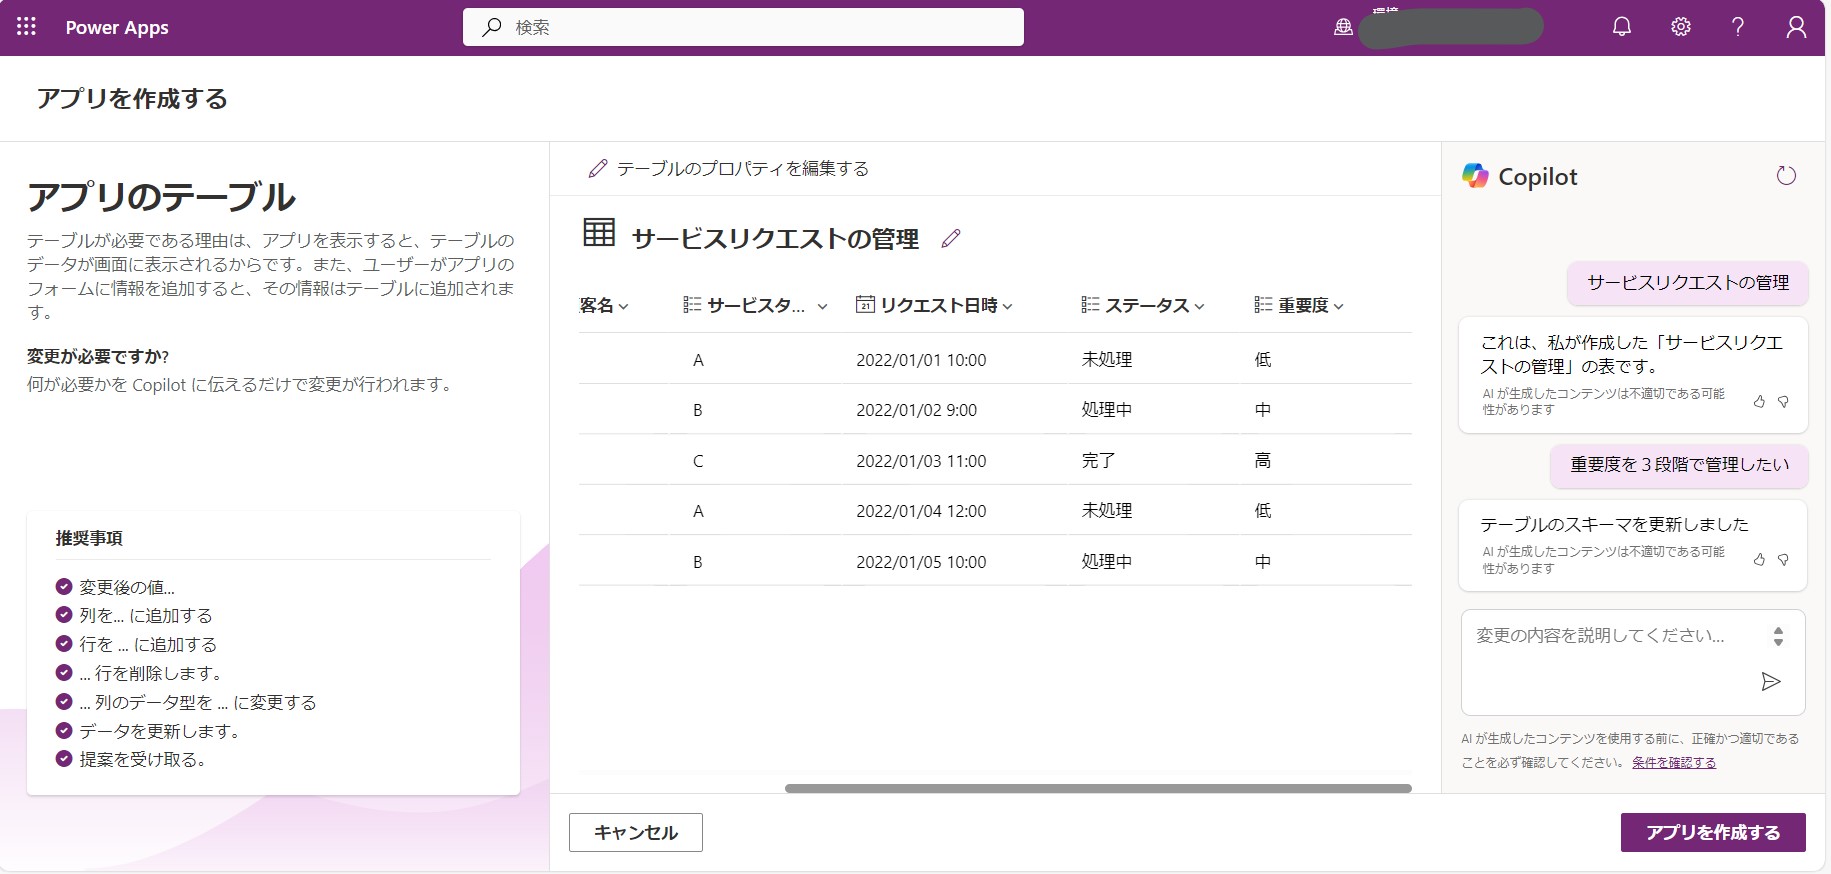Viewport: 1831px width, 874px height.
Task: Click the 2022/01/01 10:00 cell
Action: point(921,360)
